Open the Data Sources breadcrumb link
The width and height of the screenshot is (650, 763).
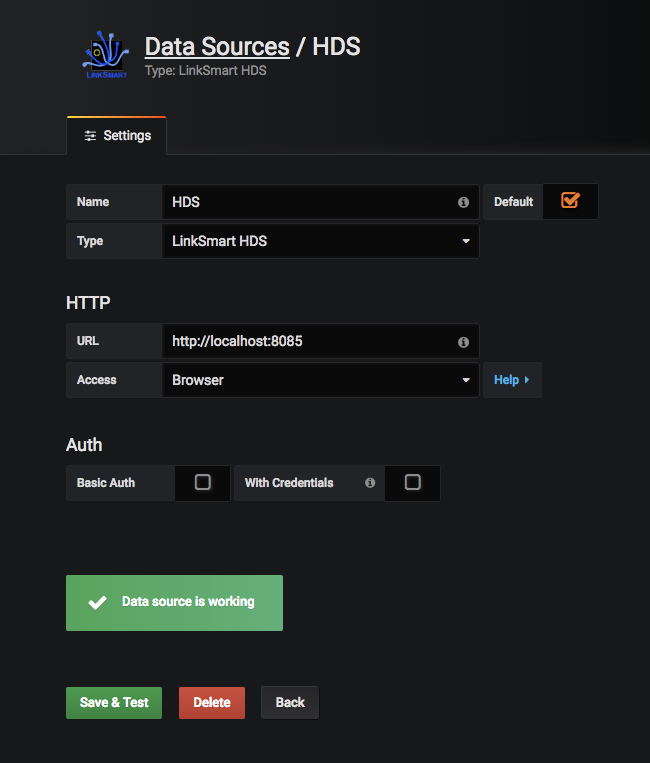point(217,47)
